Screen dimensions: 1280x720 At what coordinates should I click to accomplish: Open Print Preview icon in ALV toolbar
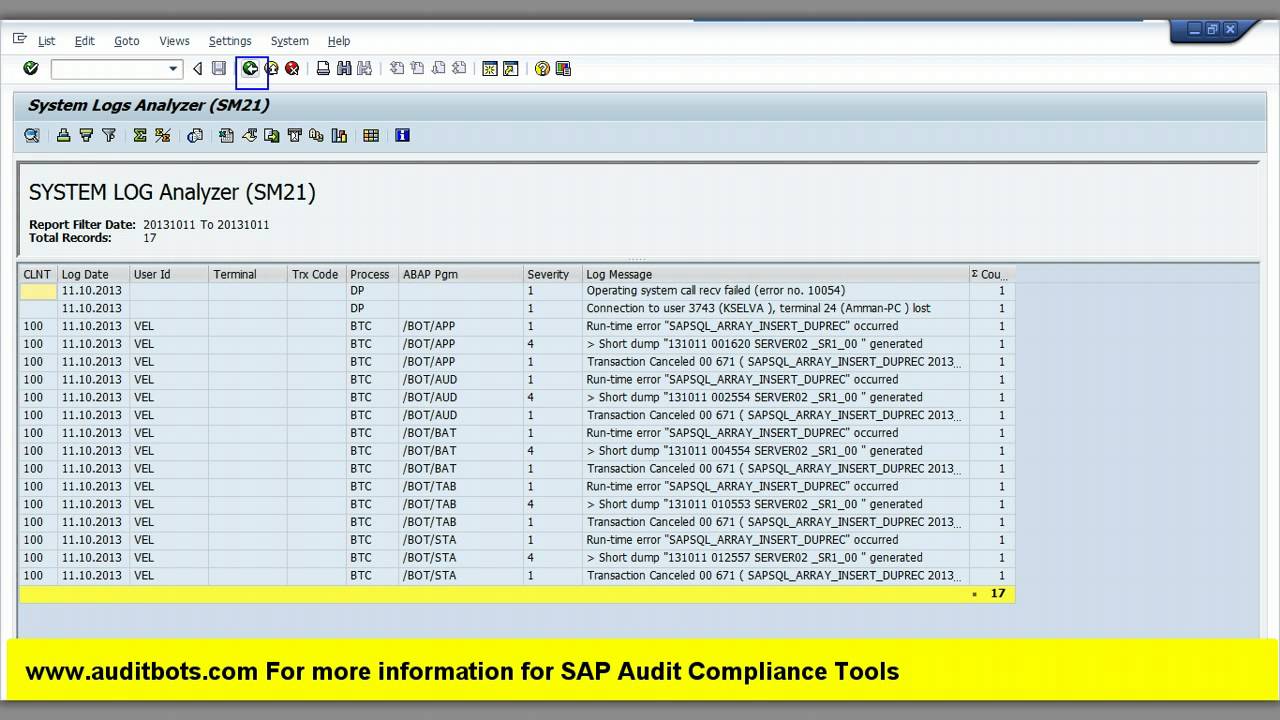(195, 135)
